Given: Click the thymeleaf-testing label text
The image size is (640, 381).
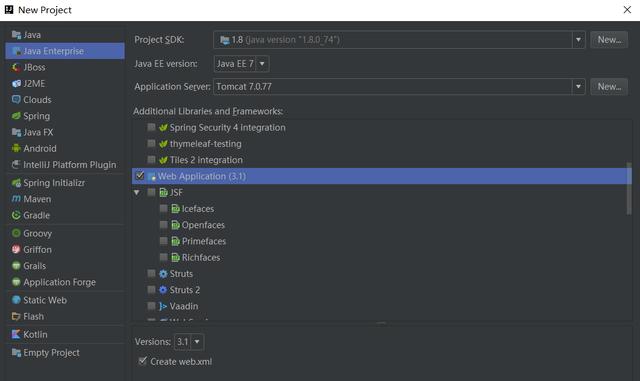Looking at the screenshot, I should pos(206,144).
